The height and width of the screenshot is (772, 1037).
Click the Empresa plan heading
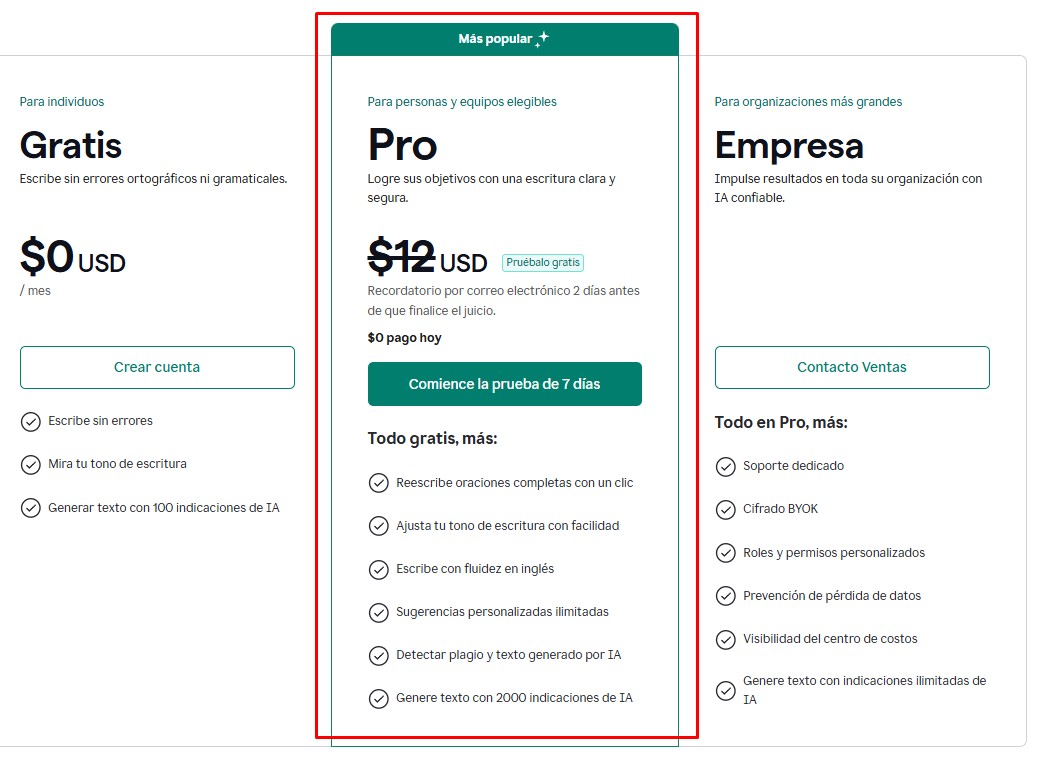[x=789, y=146]
